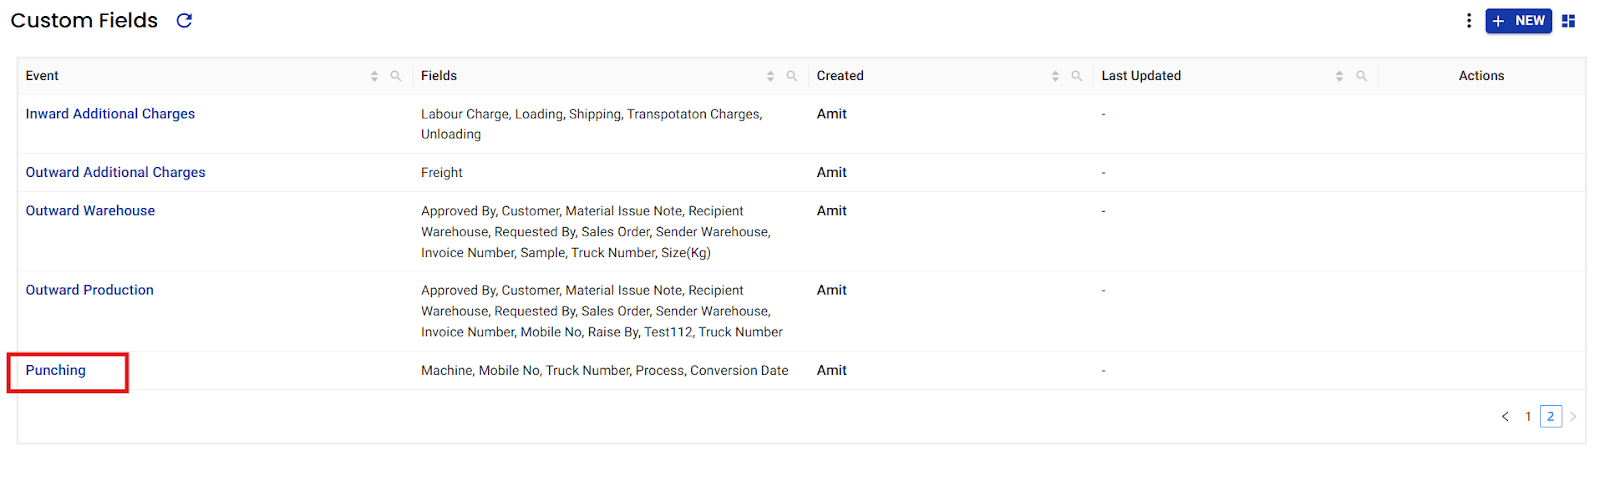
Task: Go to page 1 of the table
Action: coord(1528,417)
